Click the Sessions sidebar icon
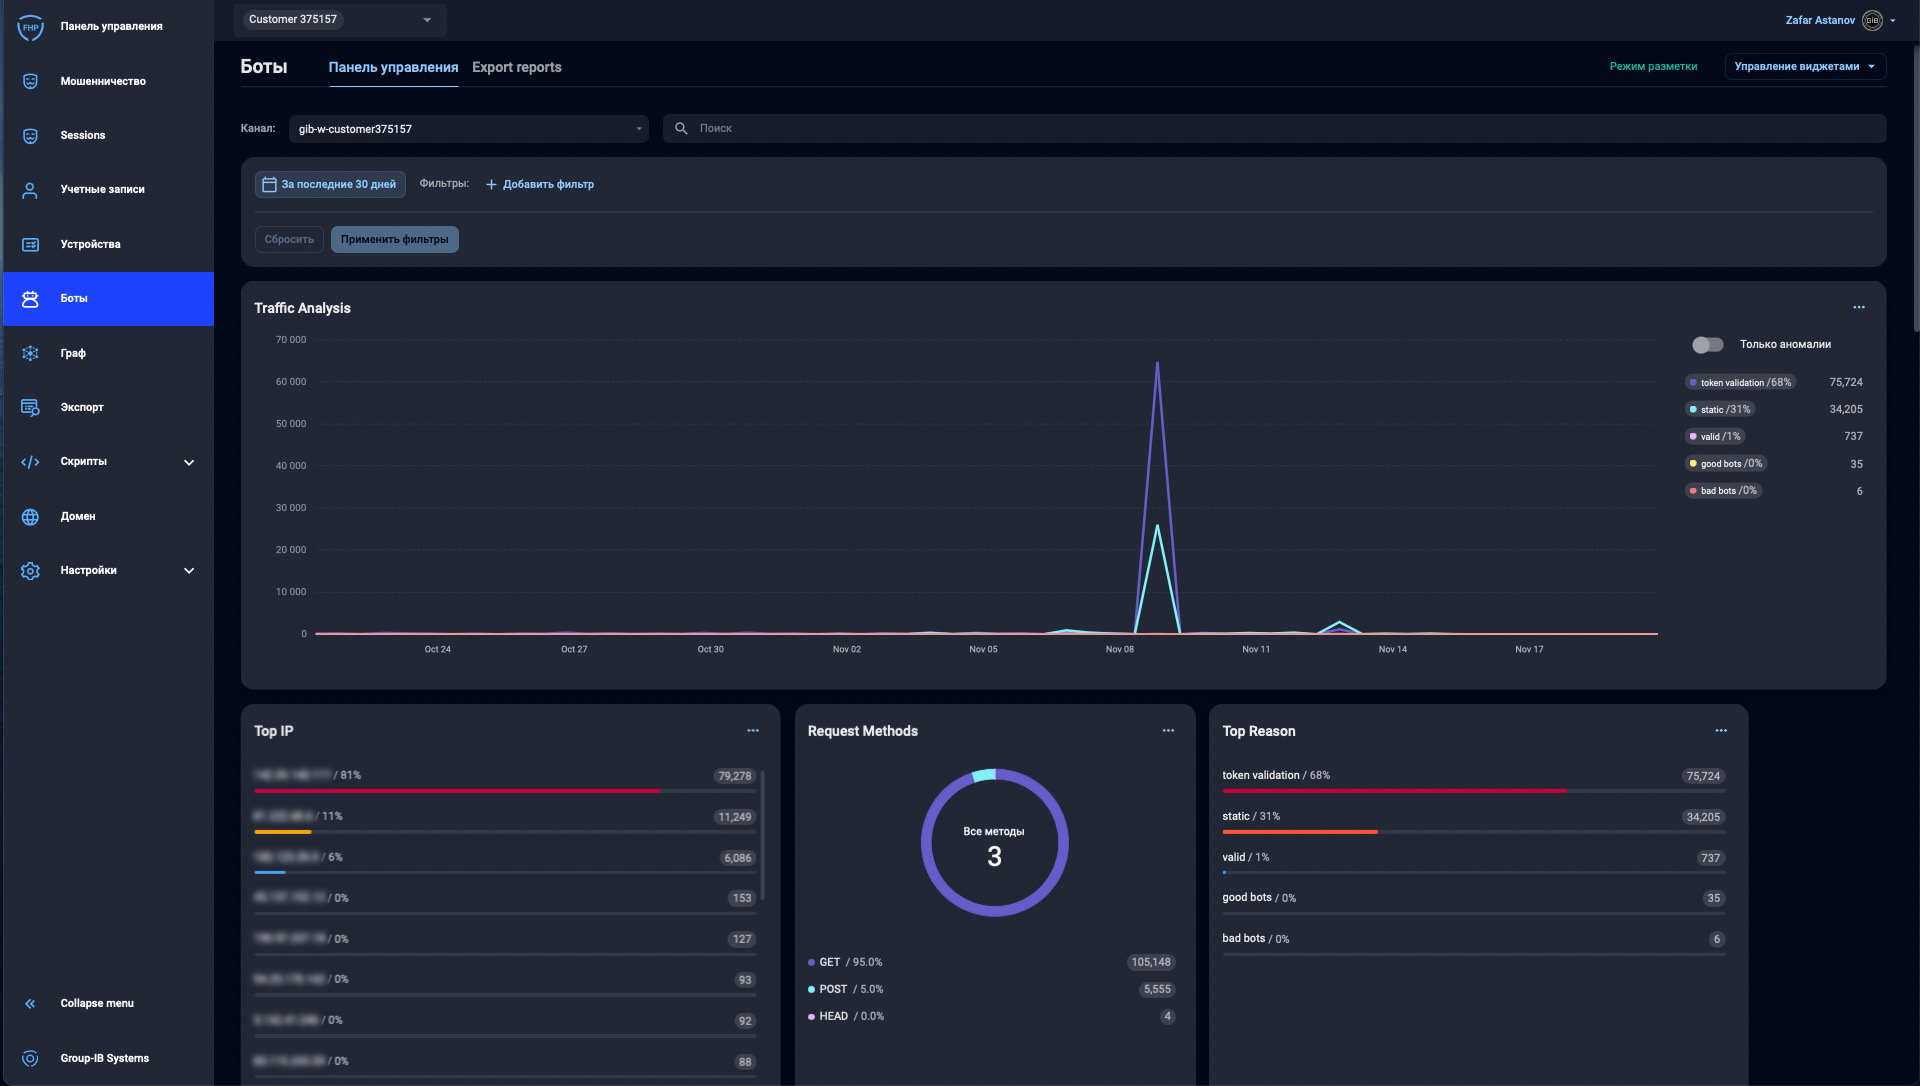The image size is (1920, 1086). coord(30,136)
